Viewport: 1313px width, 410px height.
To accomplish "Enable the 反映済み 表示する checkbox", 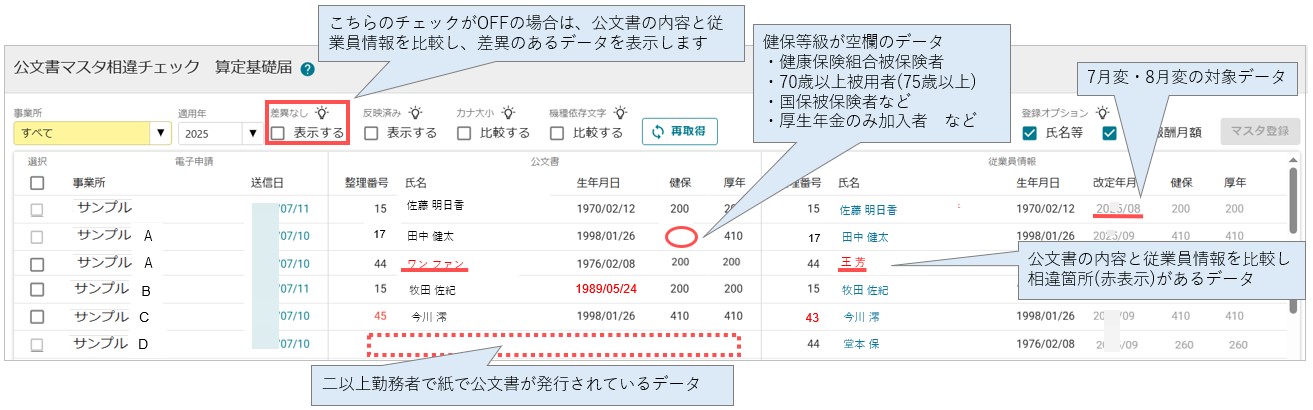I will coord(371,132).
